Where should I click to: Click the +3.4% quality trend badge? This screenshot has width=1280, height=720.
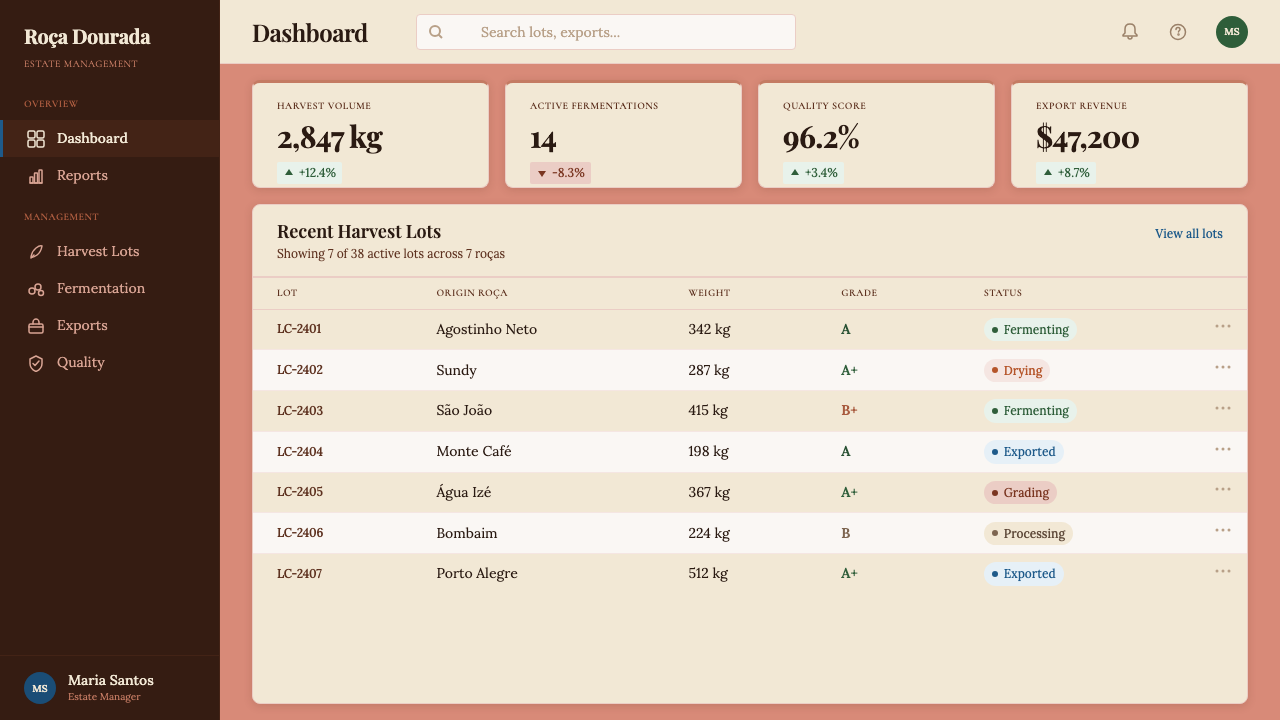tap(813, 173)
